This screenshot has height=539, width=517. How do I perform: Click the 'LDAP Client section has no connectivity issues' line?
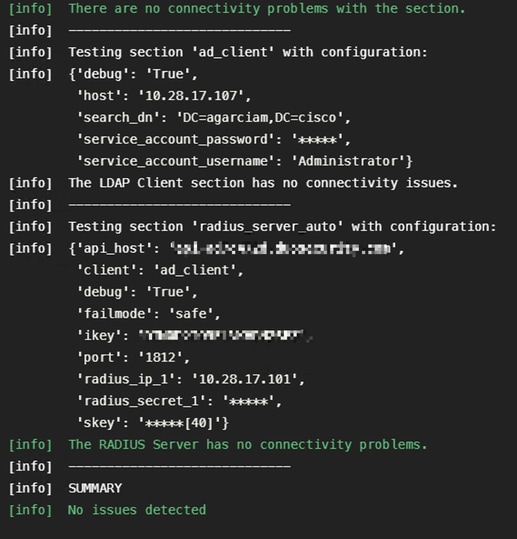click(263, 183)
